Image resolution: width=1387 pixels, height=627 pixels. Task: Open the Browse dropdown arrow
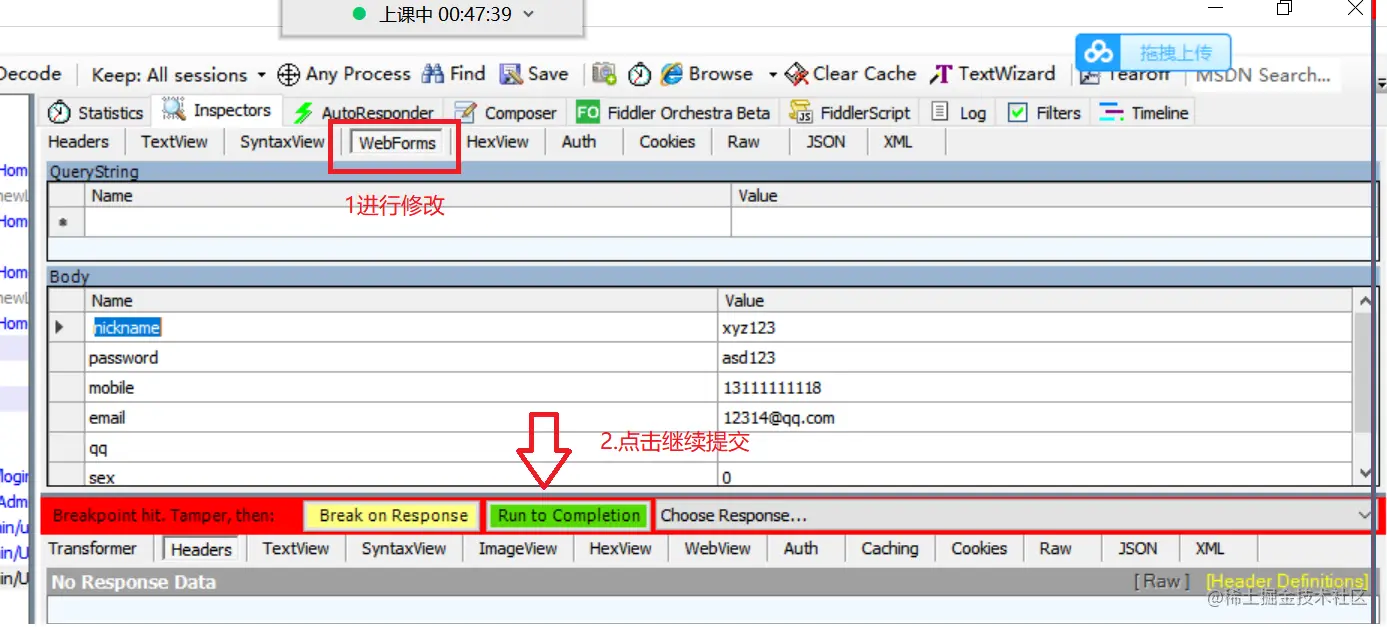[772, 75]
